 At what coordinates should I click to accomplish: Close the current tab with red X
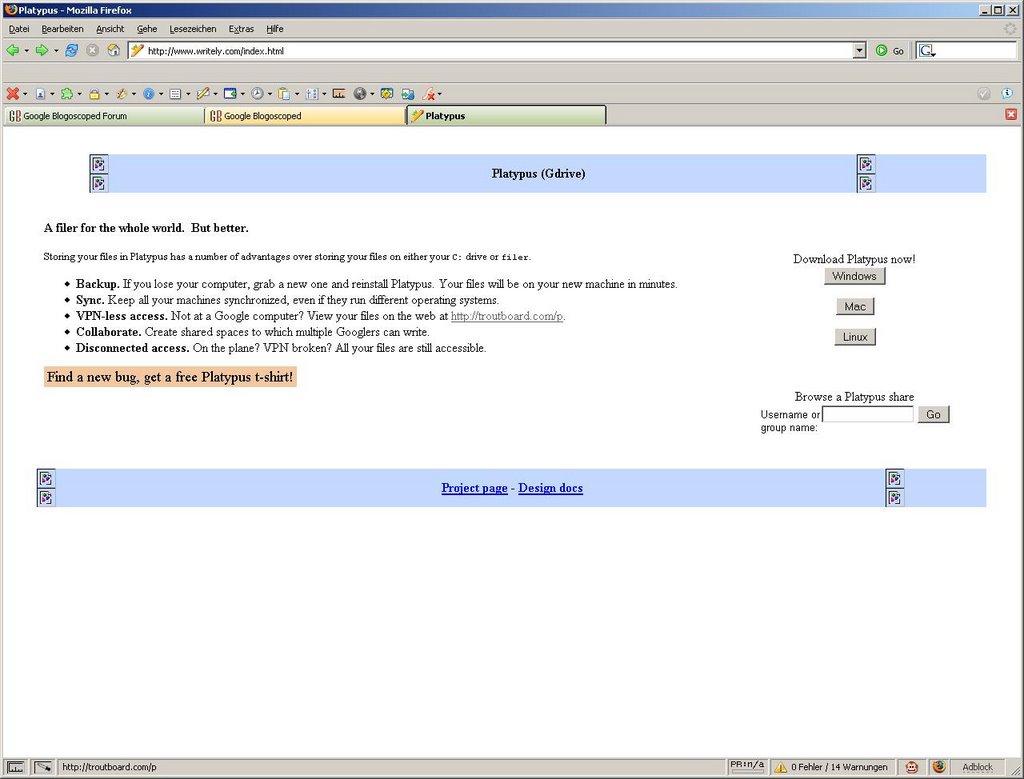pyautogui.click(x=1011, y=114)
